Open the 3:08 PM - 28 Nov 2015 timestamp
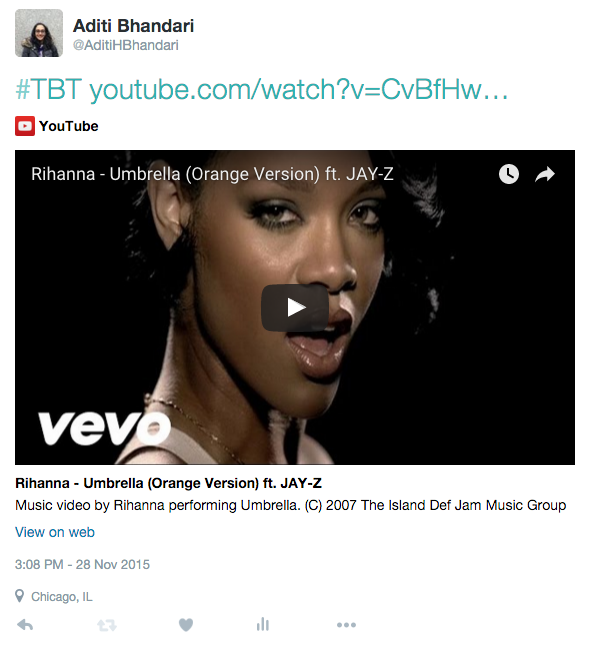 (x=82, y=565)
